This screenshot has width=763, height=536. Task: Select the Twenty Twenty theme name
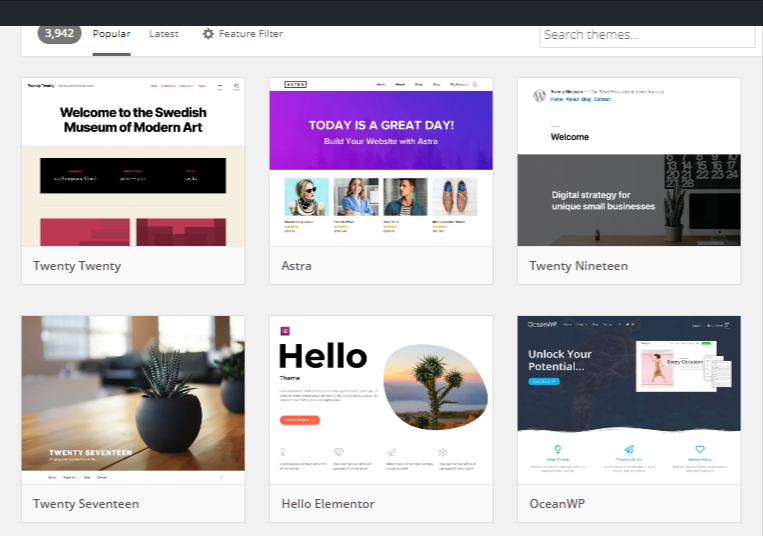click(x=77, y=266)
